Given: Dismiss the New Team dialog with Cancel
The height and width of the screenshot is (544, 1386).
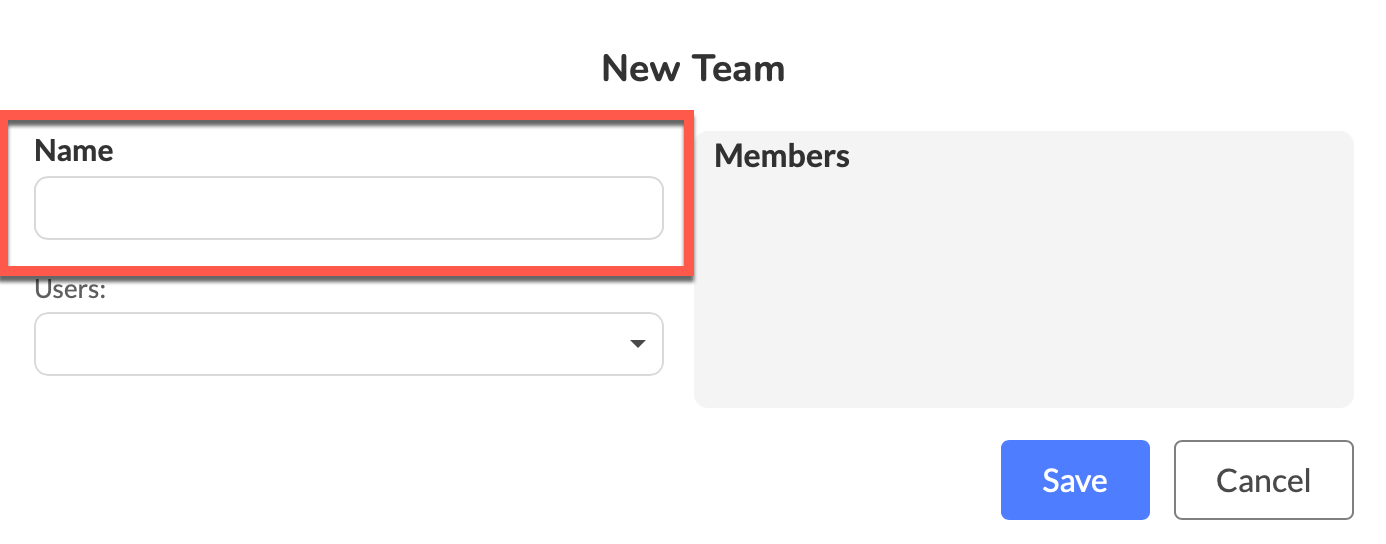Looking at the screenshot, I should point(1263,480).
